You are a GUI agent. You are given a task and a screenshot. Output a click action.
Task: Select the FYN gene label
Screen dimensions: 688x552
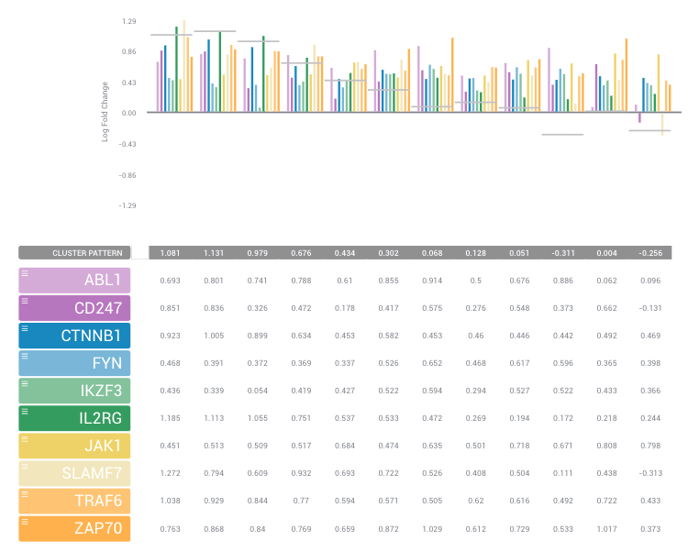[x=74, y=363]
